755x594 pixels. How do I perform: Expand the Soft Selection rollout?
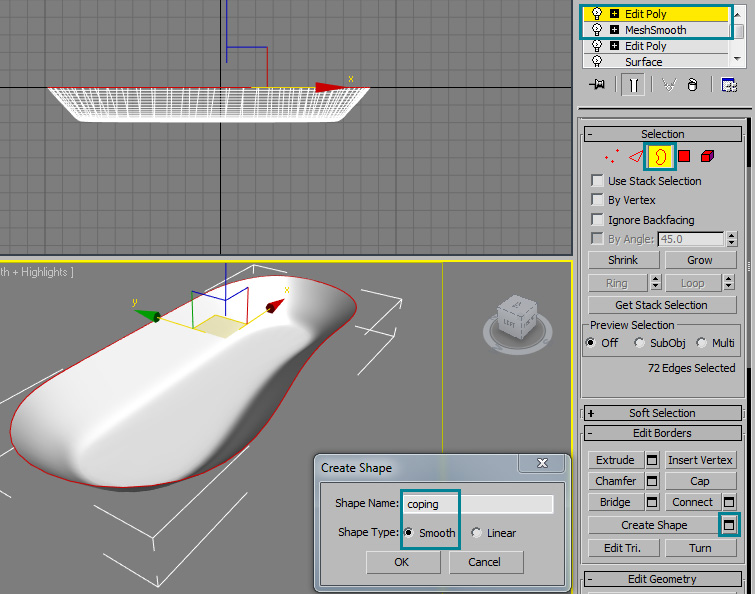tap(662, 413)
